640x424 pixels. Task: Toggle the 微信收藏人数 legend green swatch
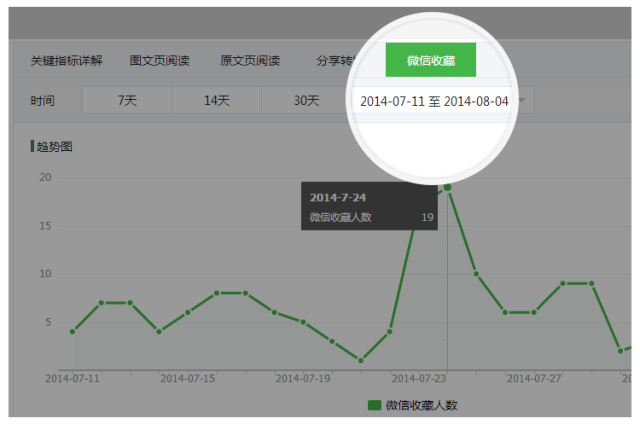point(375,405)
